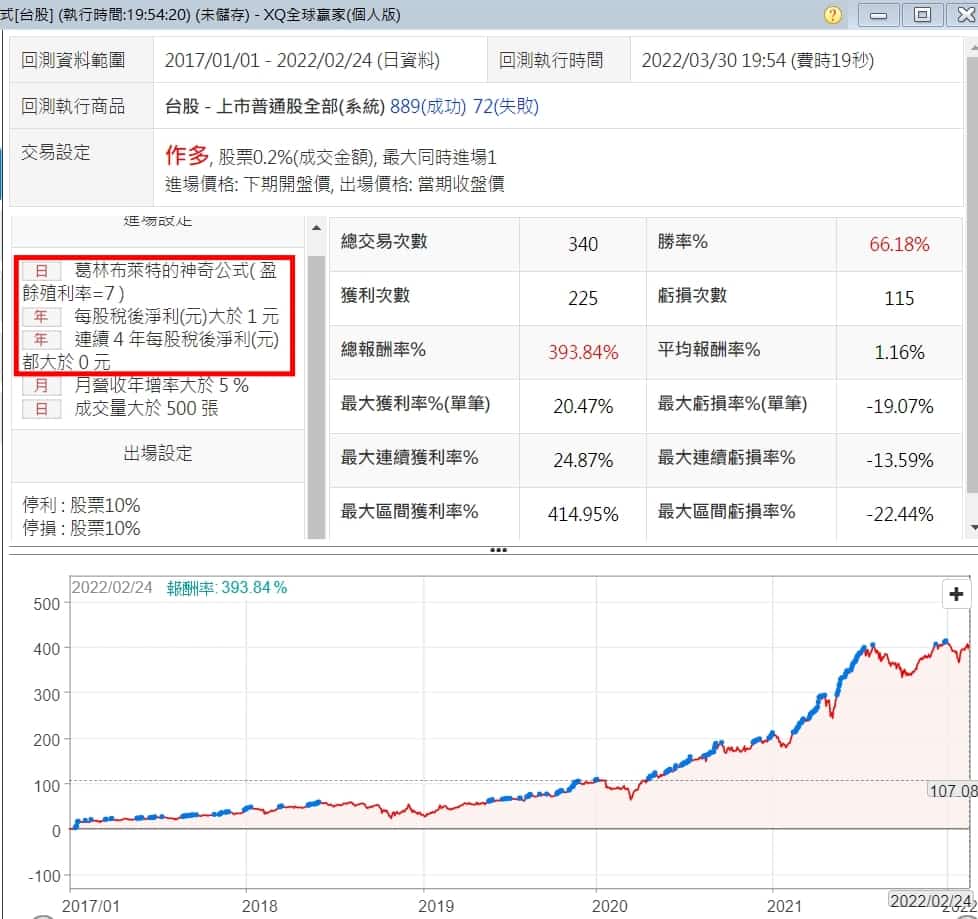Click the 日 frequency tag beside 葛林布萊特的神奇公式
978x919 pixels.
(41, 270)
